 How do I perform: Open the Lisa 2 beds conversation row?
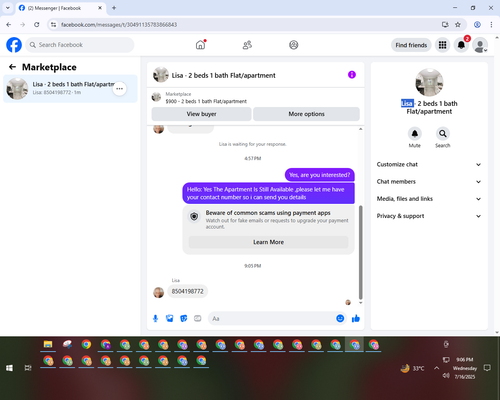70,89
